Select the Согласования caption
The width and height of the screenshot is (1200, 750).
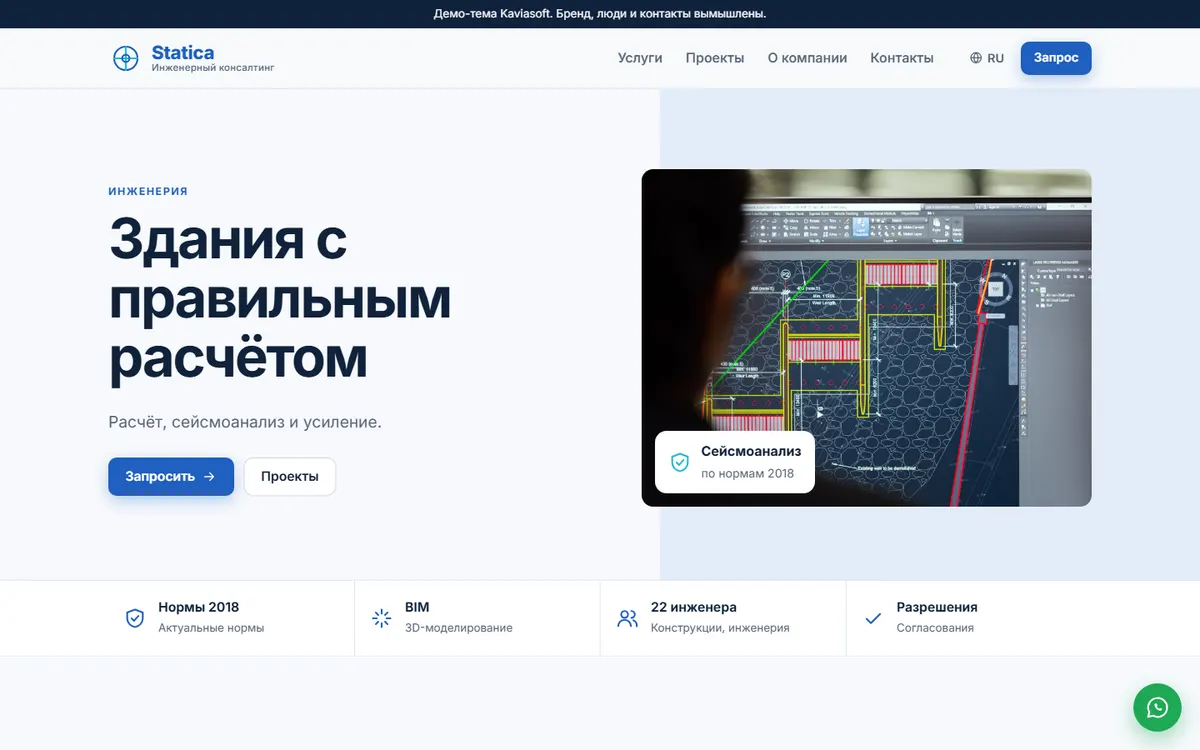tap(935, 628)
